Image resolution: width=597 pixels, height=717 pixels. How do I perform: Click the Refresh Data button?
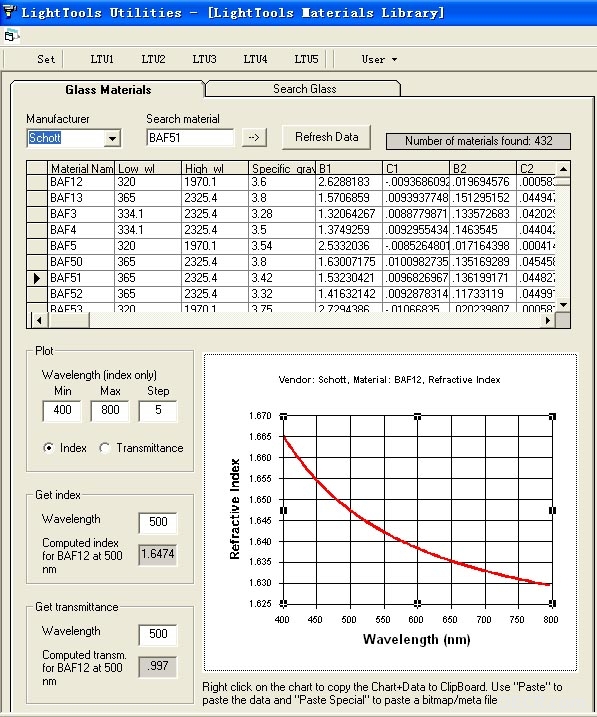326,137
